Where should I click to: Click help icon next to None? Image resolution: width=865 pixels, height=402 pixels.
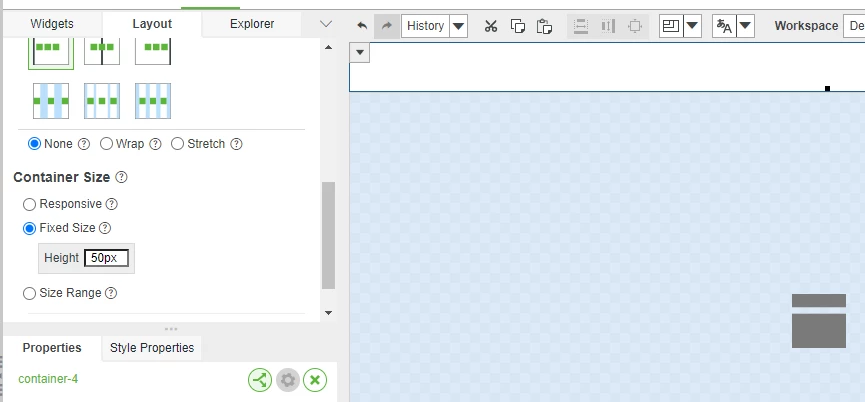click(84, 144)
